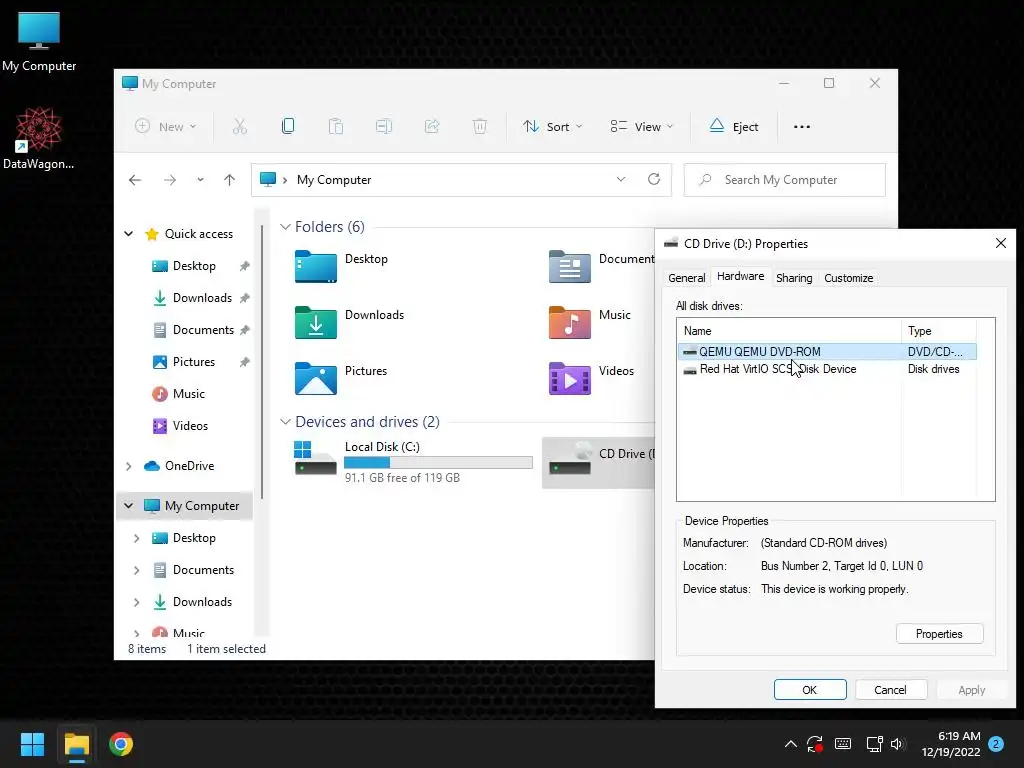Open File Explorer from the taskbar
Image resolution: width=1024 pixels, height=768 pixels.
tap(76, 744)
